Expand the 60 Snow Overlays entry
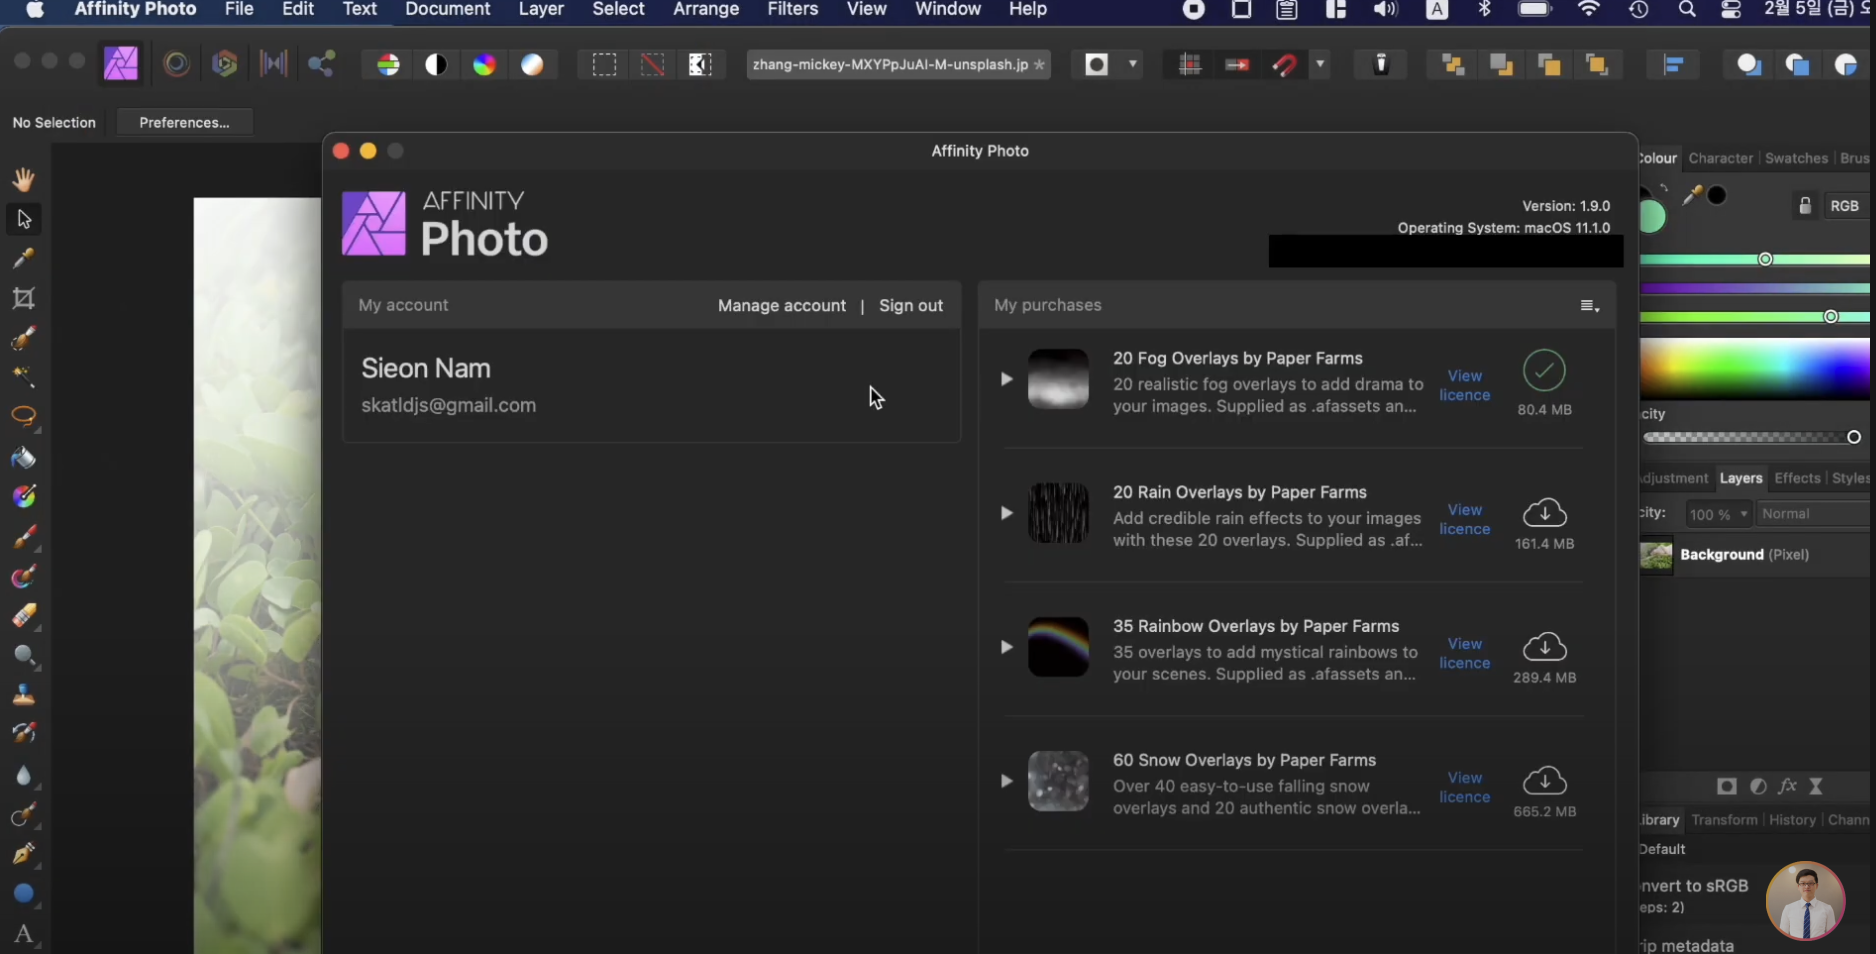This screenshot has width=1876, height=954. (1006, 781)
